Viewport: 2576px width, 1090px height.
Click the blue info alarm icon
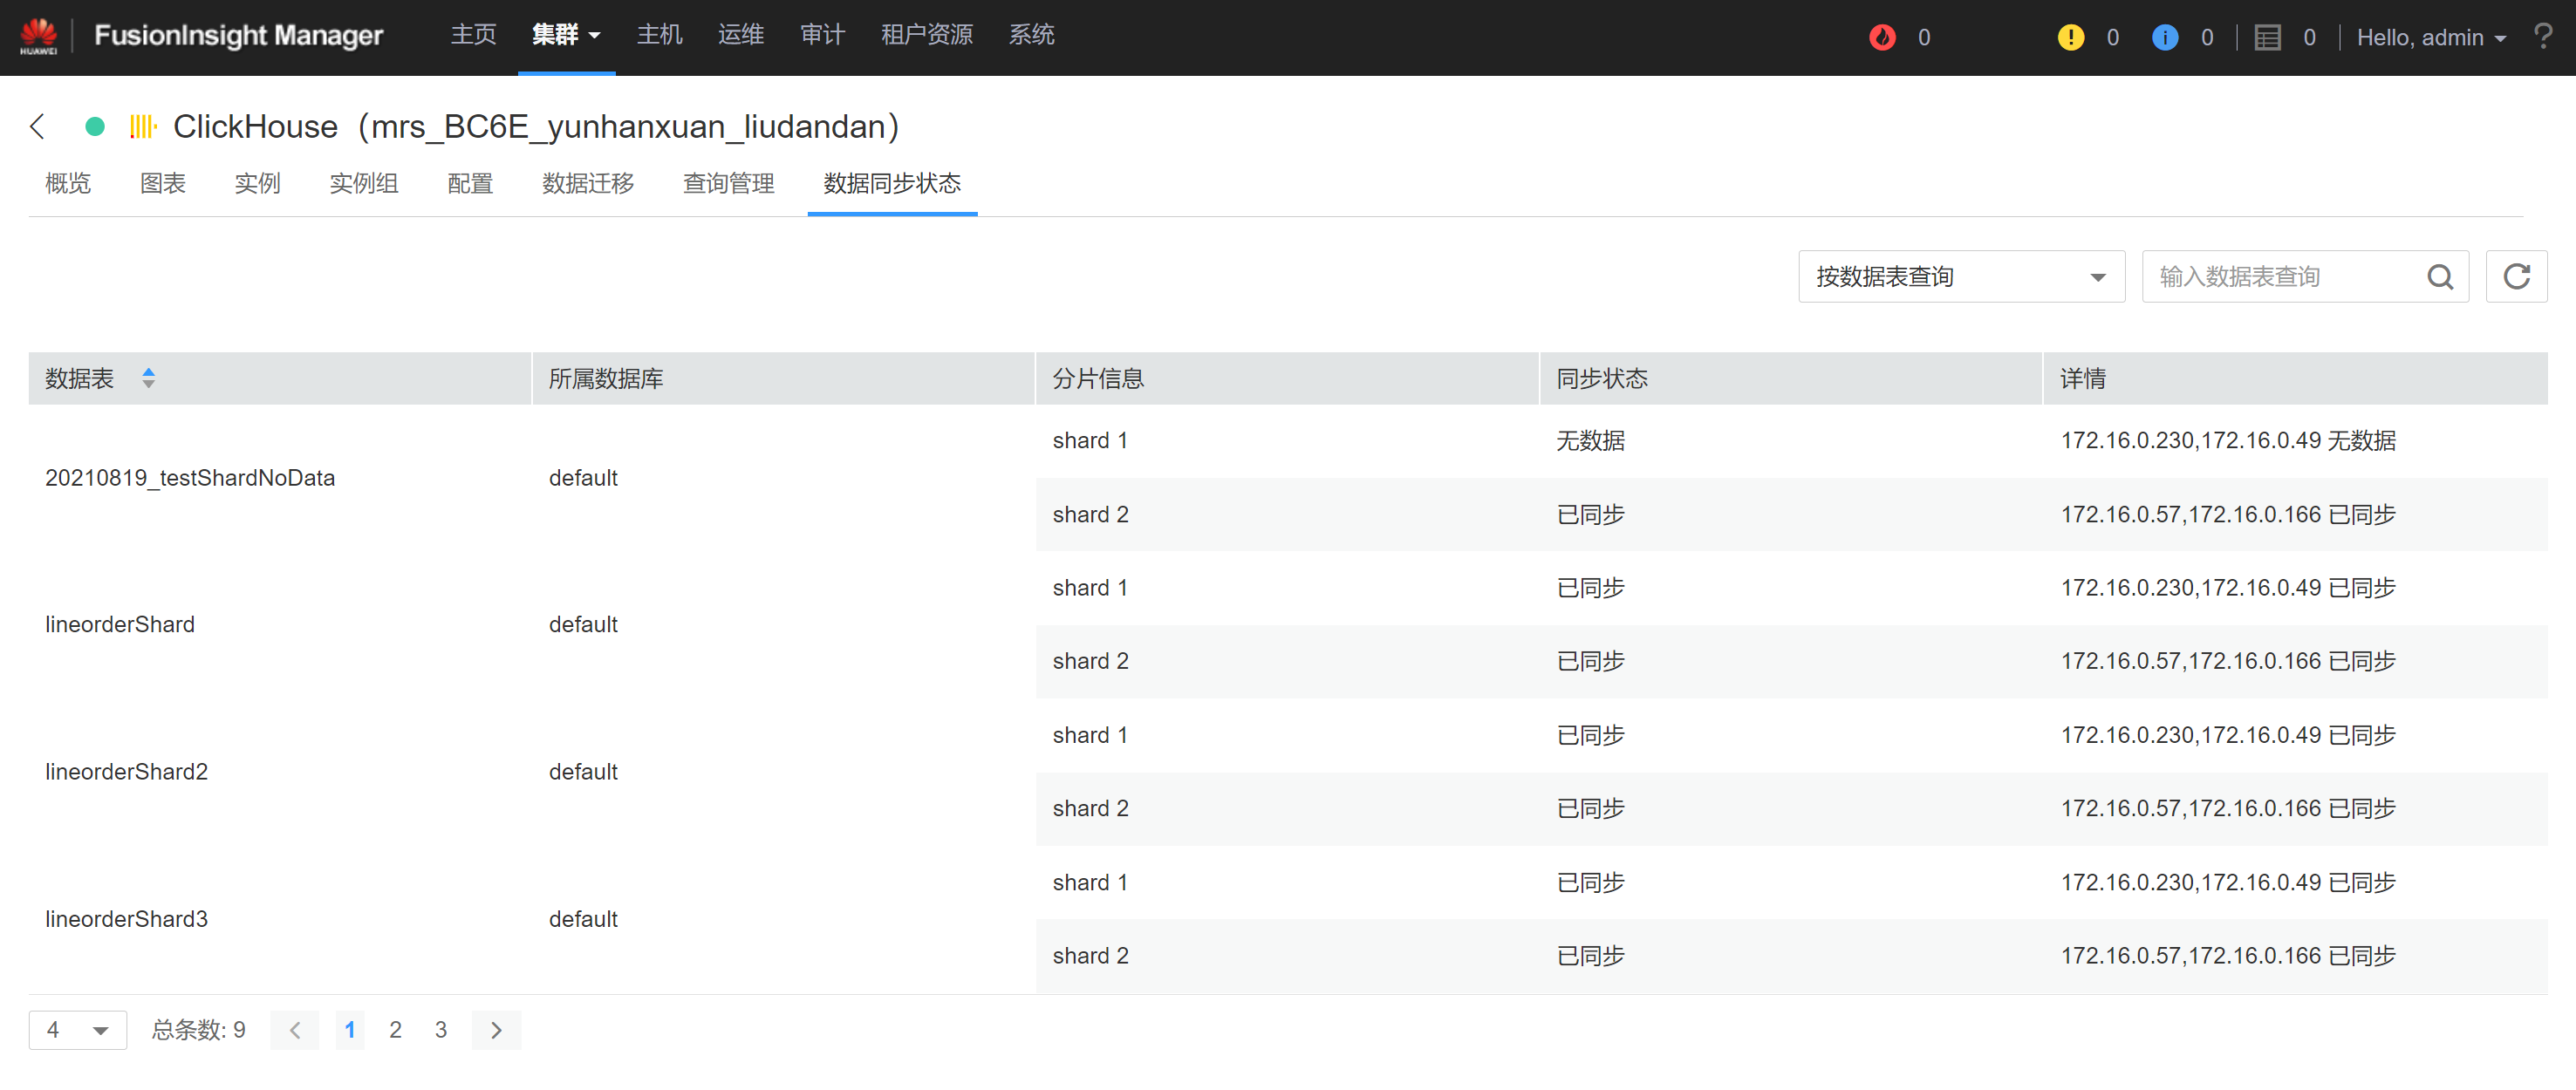coord(2164,37)
